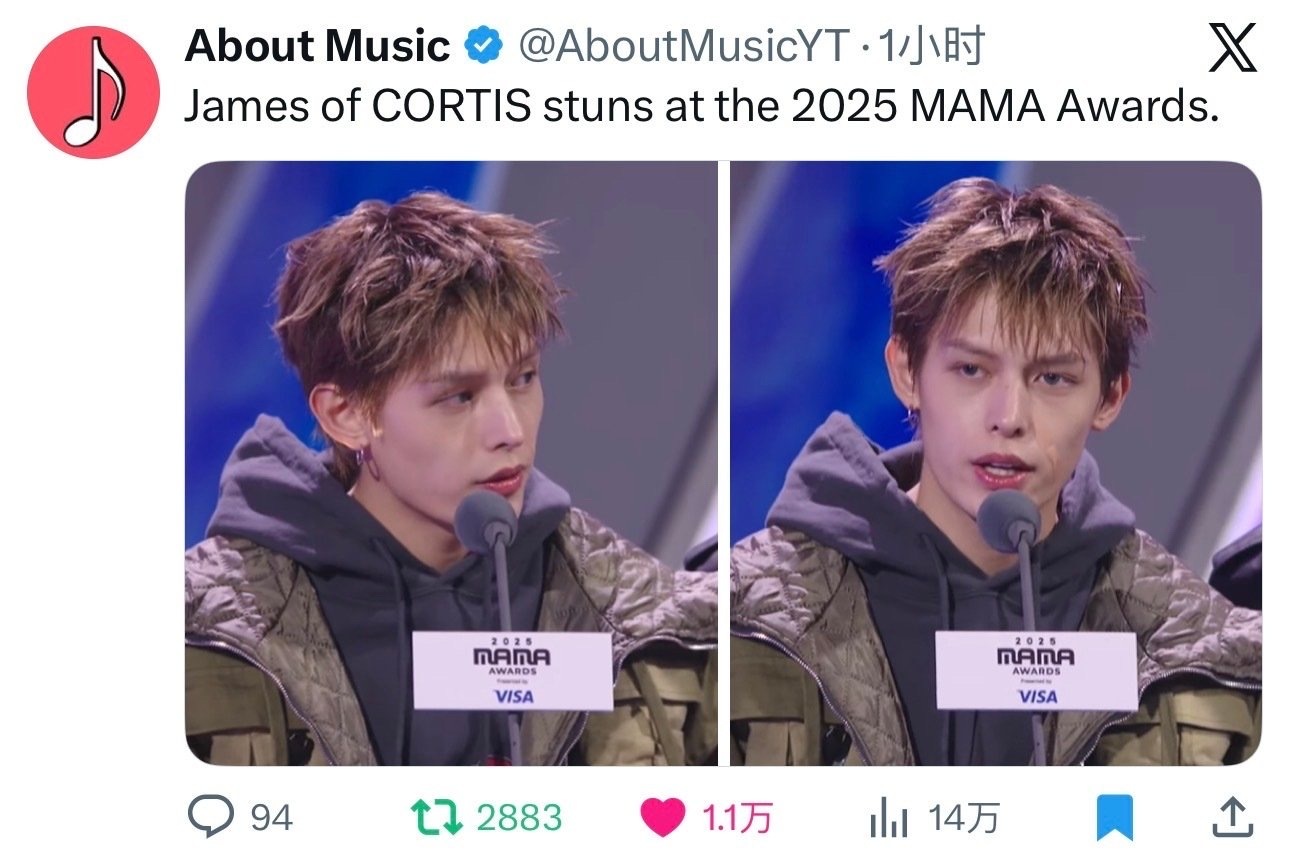Open About Music's music note avatar

[x=93, y=93]
